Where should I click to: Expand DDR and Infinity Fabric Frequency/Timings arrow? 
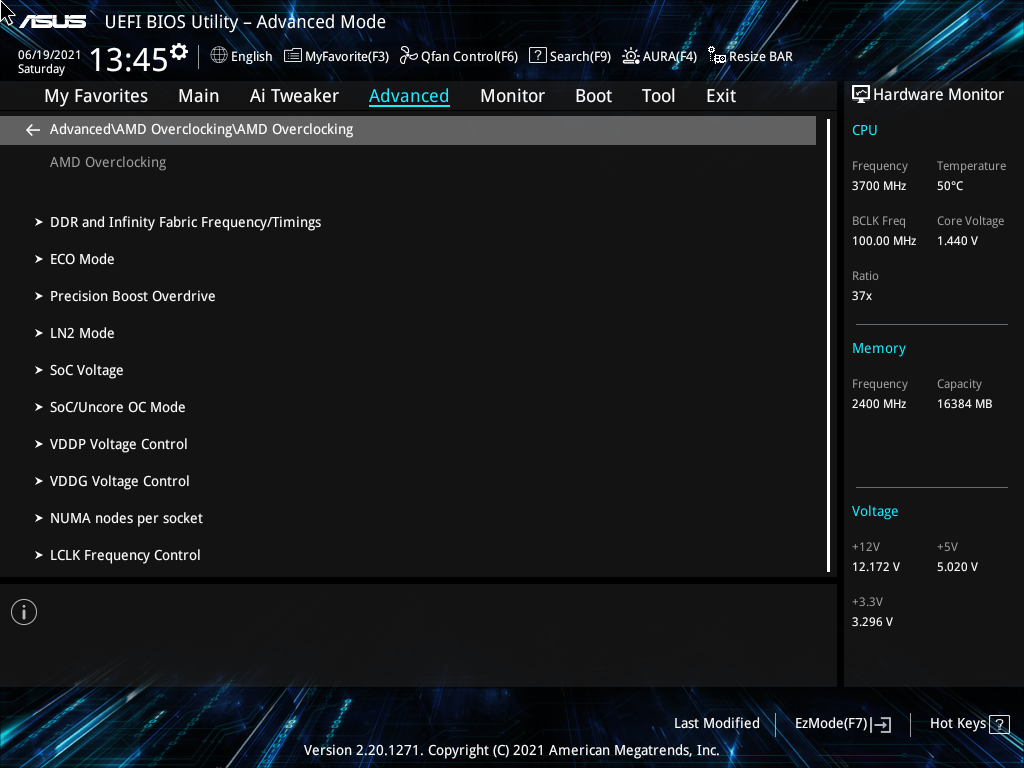coord(39,222)
